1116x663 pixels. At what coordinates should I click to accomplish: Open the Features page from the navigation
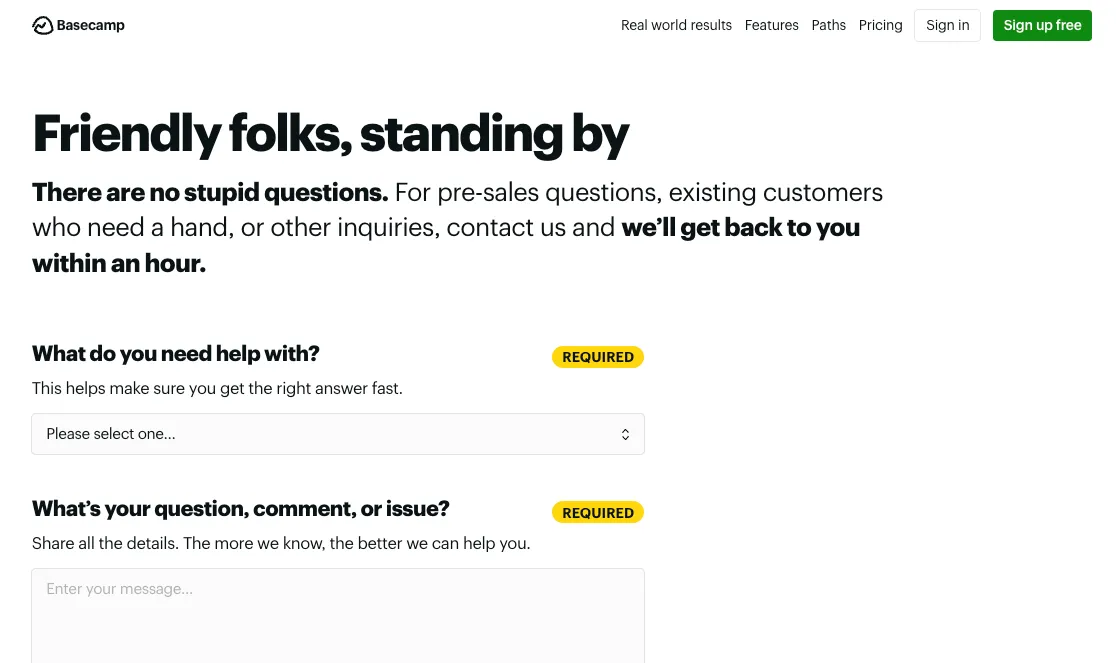coord(771,25)
